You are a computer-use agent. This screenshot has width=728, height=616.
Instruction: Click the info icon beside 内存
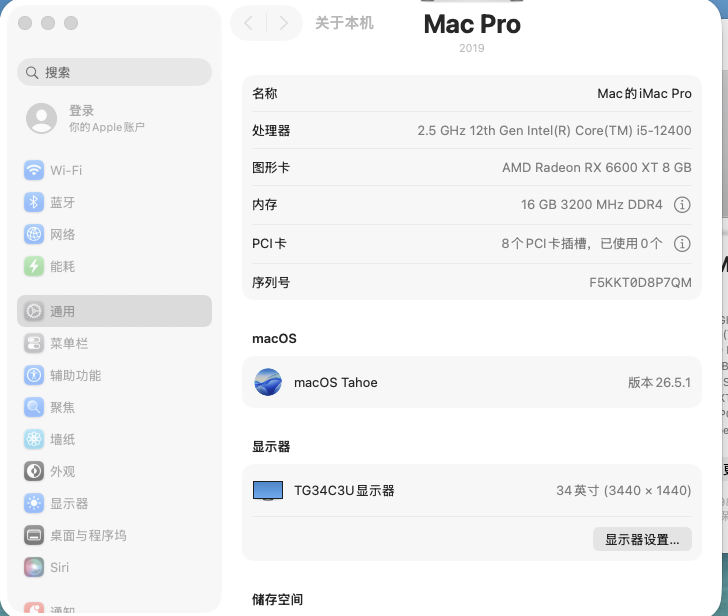(682, 205)
